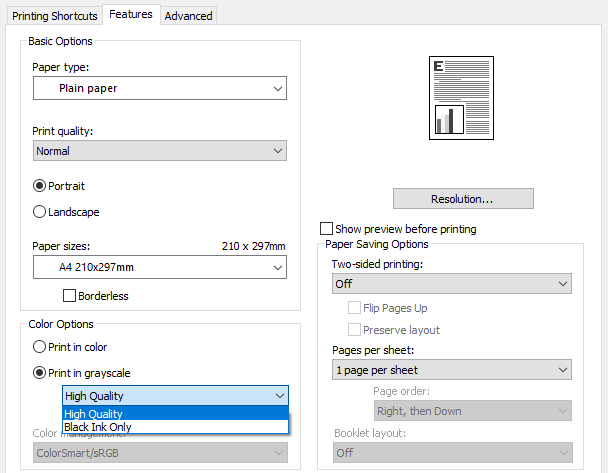The image size is (608, 473).
Task: Select the Features tab
Action: [131, 14]
